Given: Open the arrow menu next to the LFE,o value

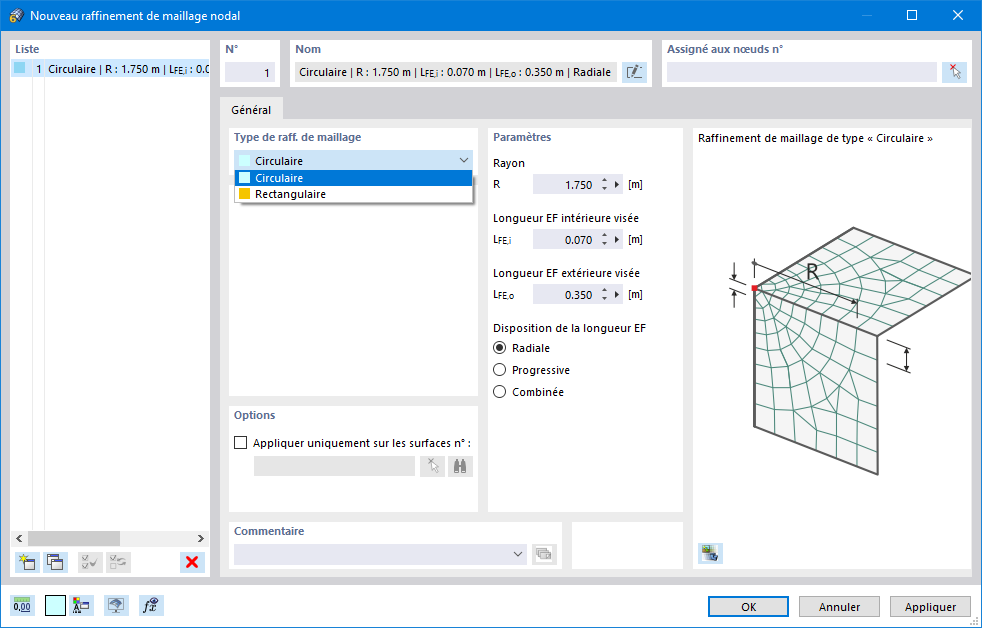Looking at the screenshot, I should click(x=617, y=295).
